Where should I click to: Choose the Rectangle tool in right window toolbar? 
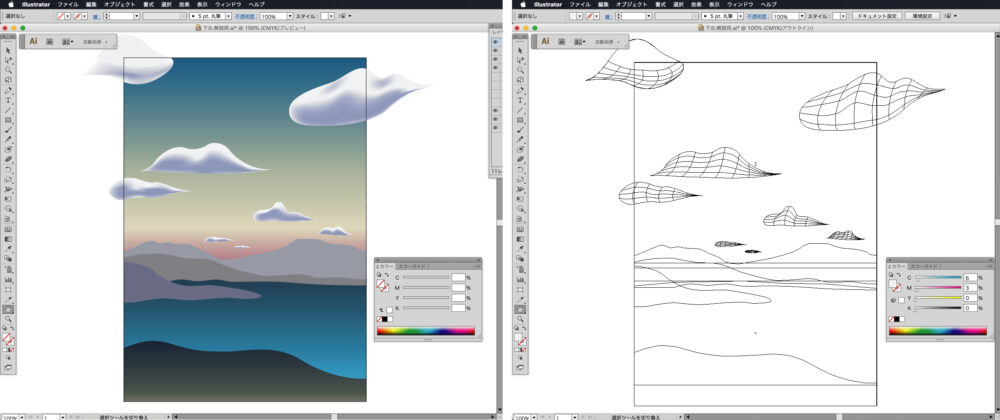[x=520, y=120]
